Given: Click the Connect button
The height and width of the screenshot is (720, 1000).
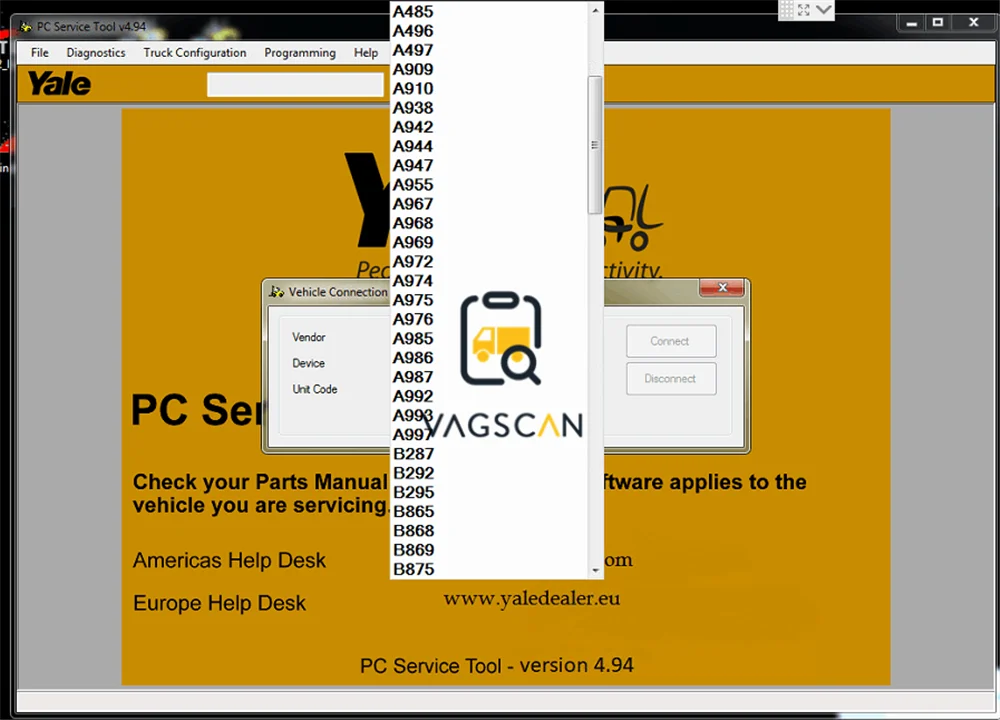Looking at the screenshot, I should (x=671, y=341).
